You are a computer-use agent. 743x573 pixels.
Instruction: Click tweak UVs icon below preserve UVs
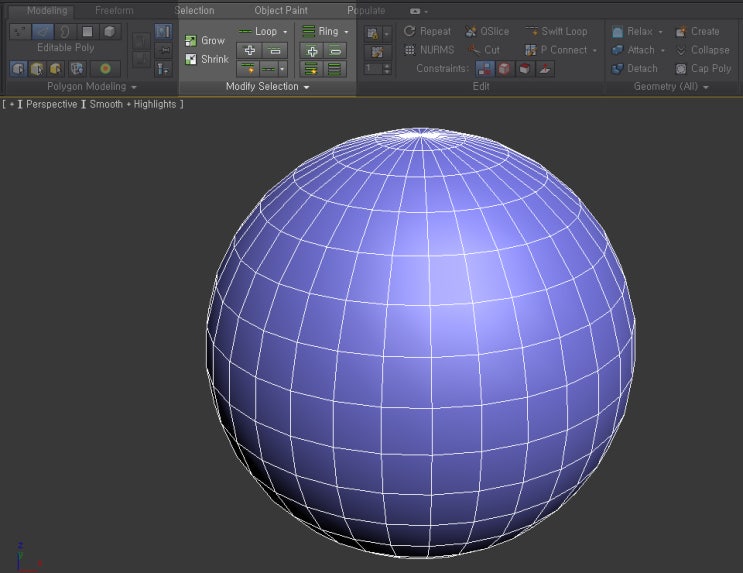coord(378,52)
